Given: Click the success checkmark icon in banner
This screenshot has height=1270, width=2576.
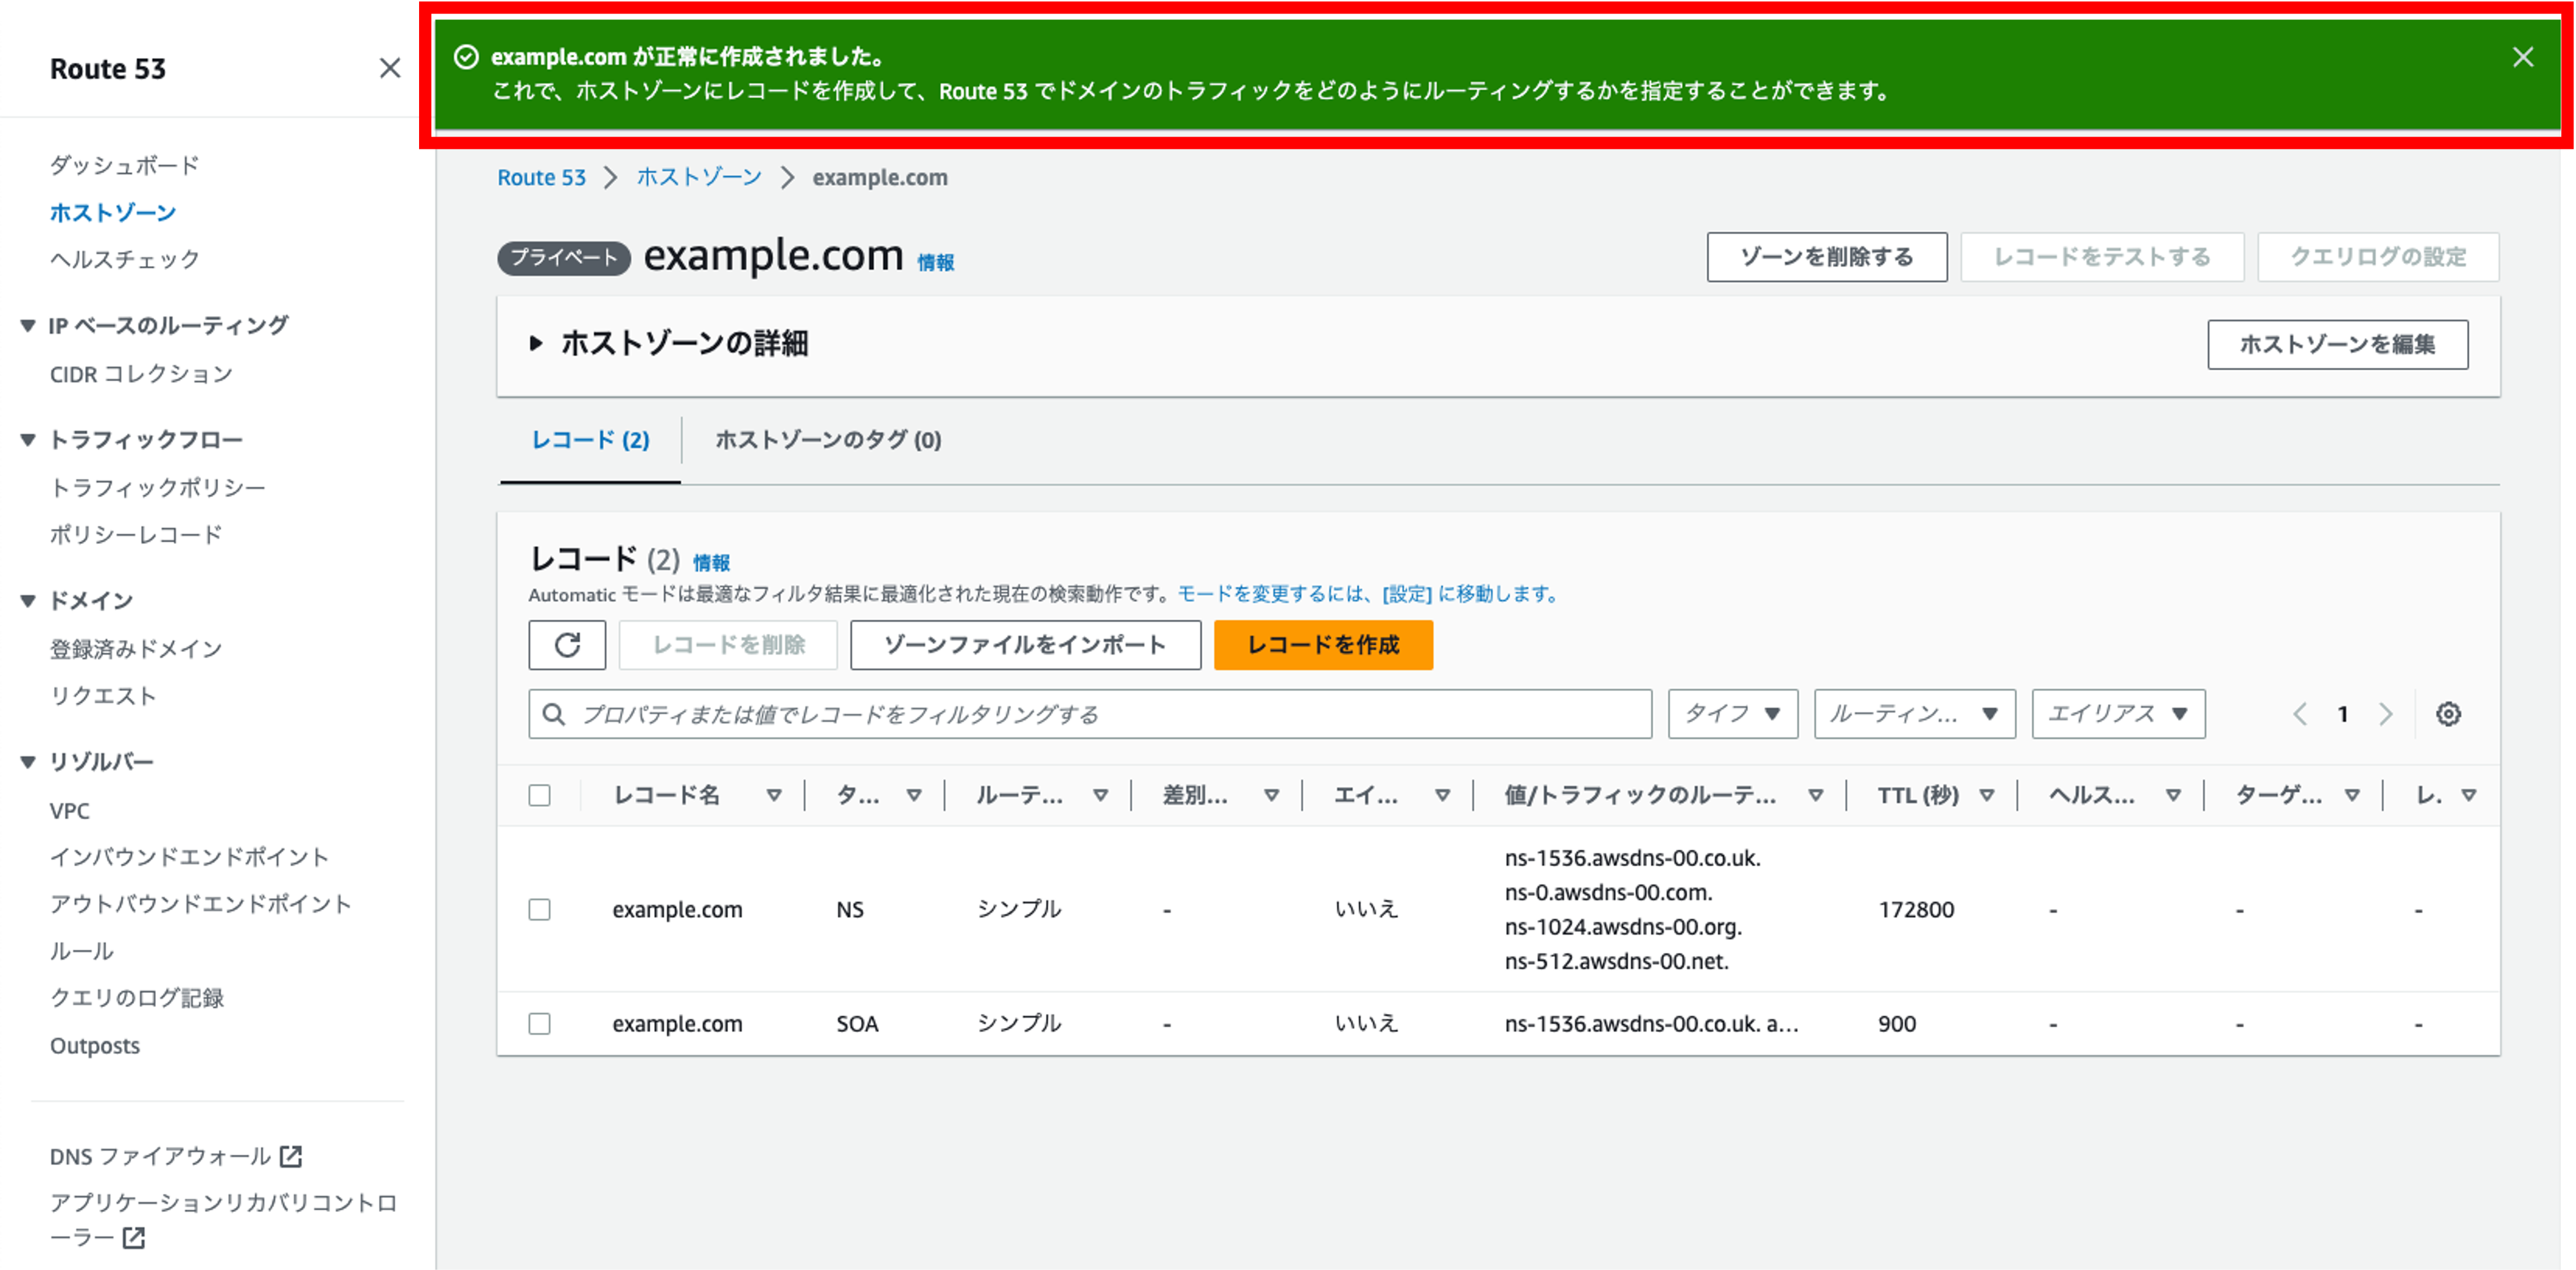Looking at the screenshot, I should 466,57.
